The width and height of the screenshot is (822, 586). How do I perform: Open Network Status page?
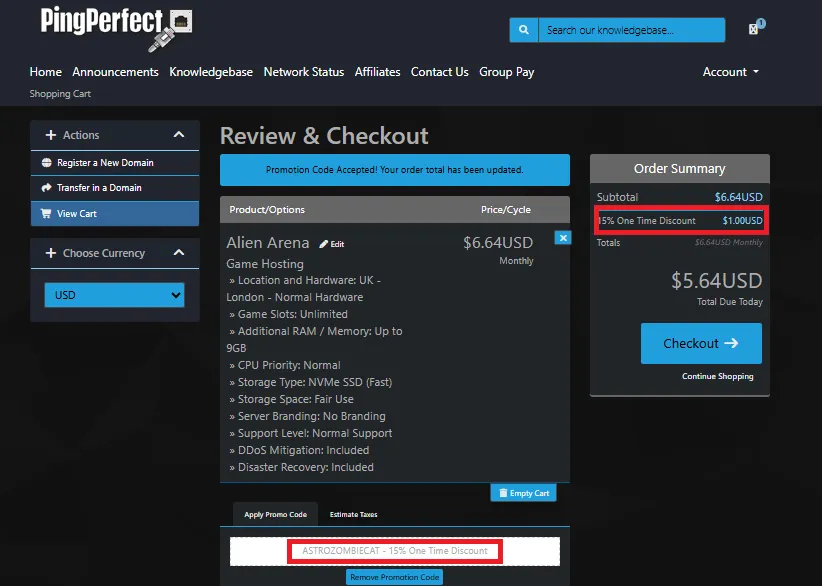click(304, 72)
